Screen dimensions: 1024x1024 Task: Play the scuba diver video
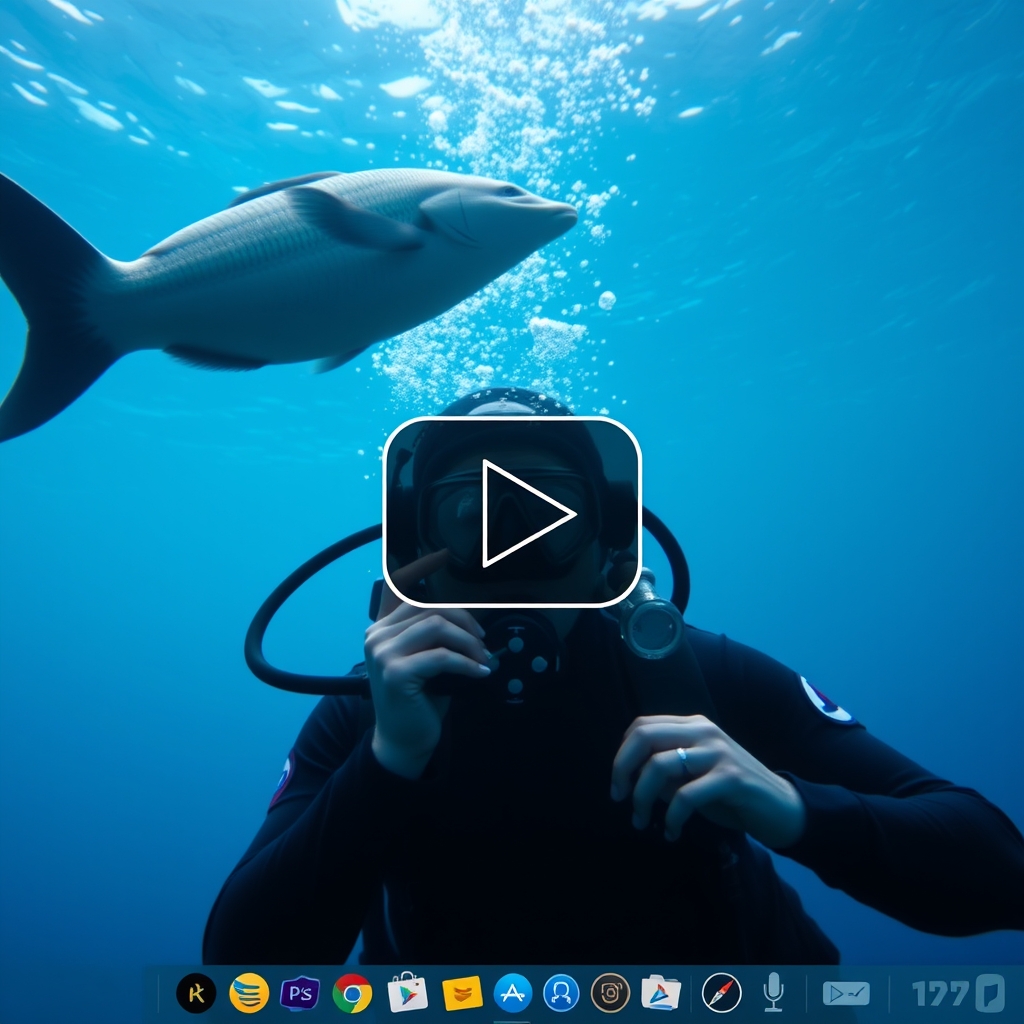pyautogui.click(x=512, y=513)
